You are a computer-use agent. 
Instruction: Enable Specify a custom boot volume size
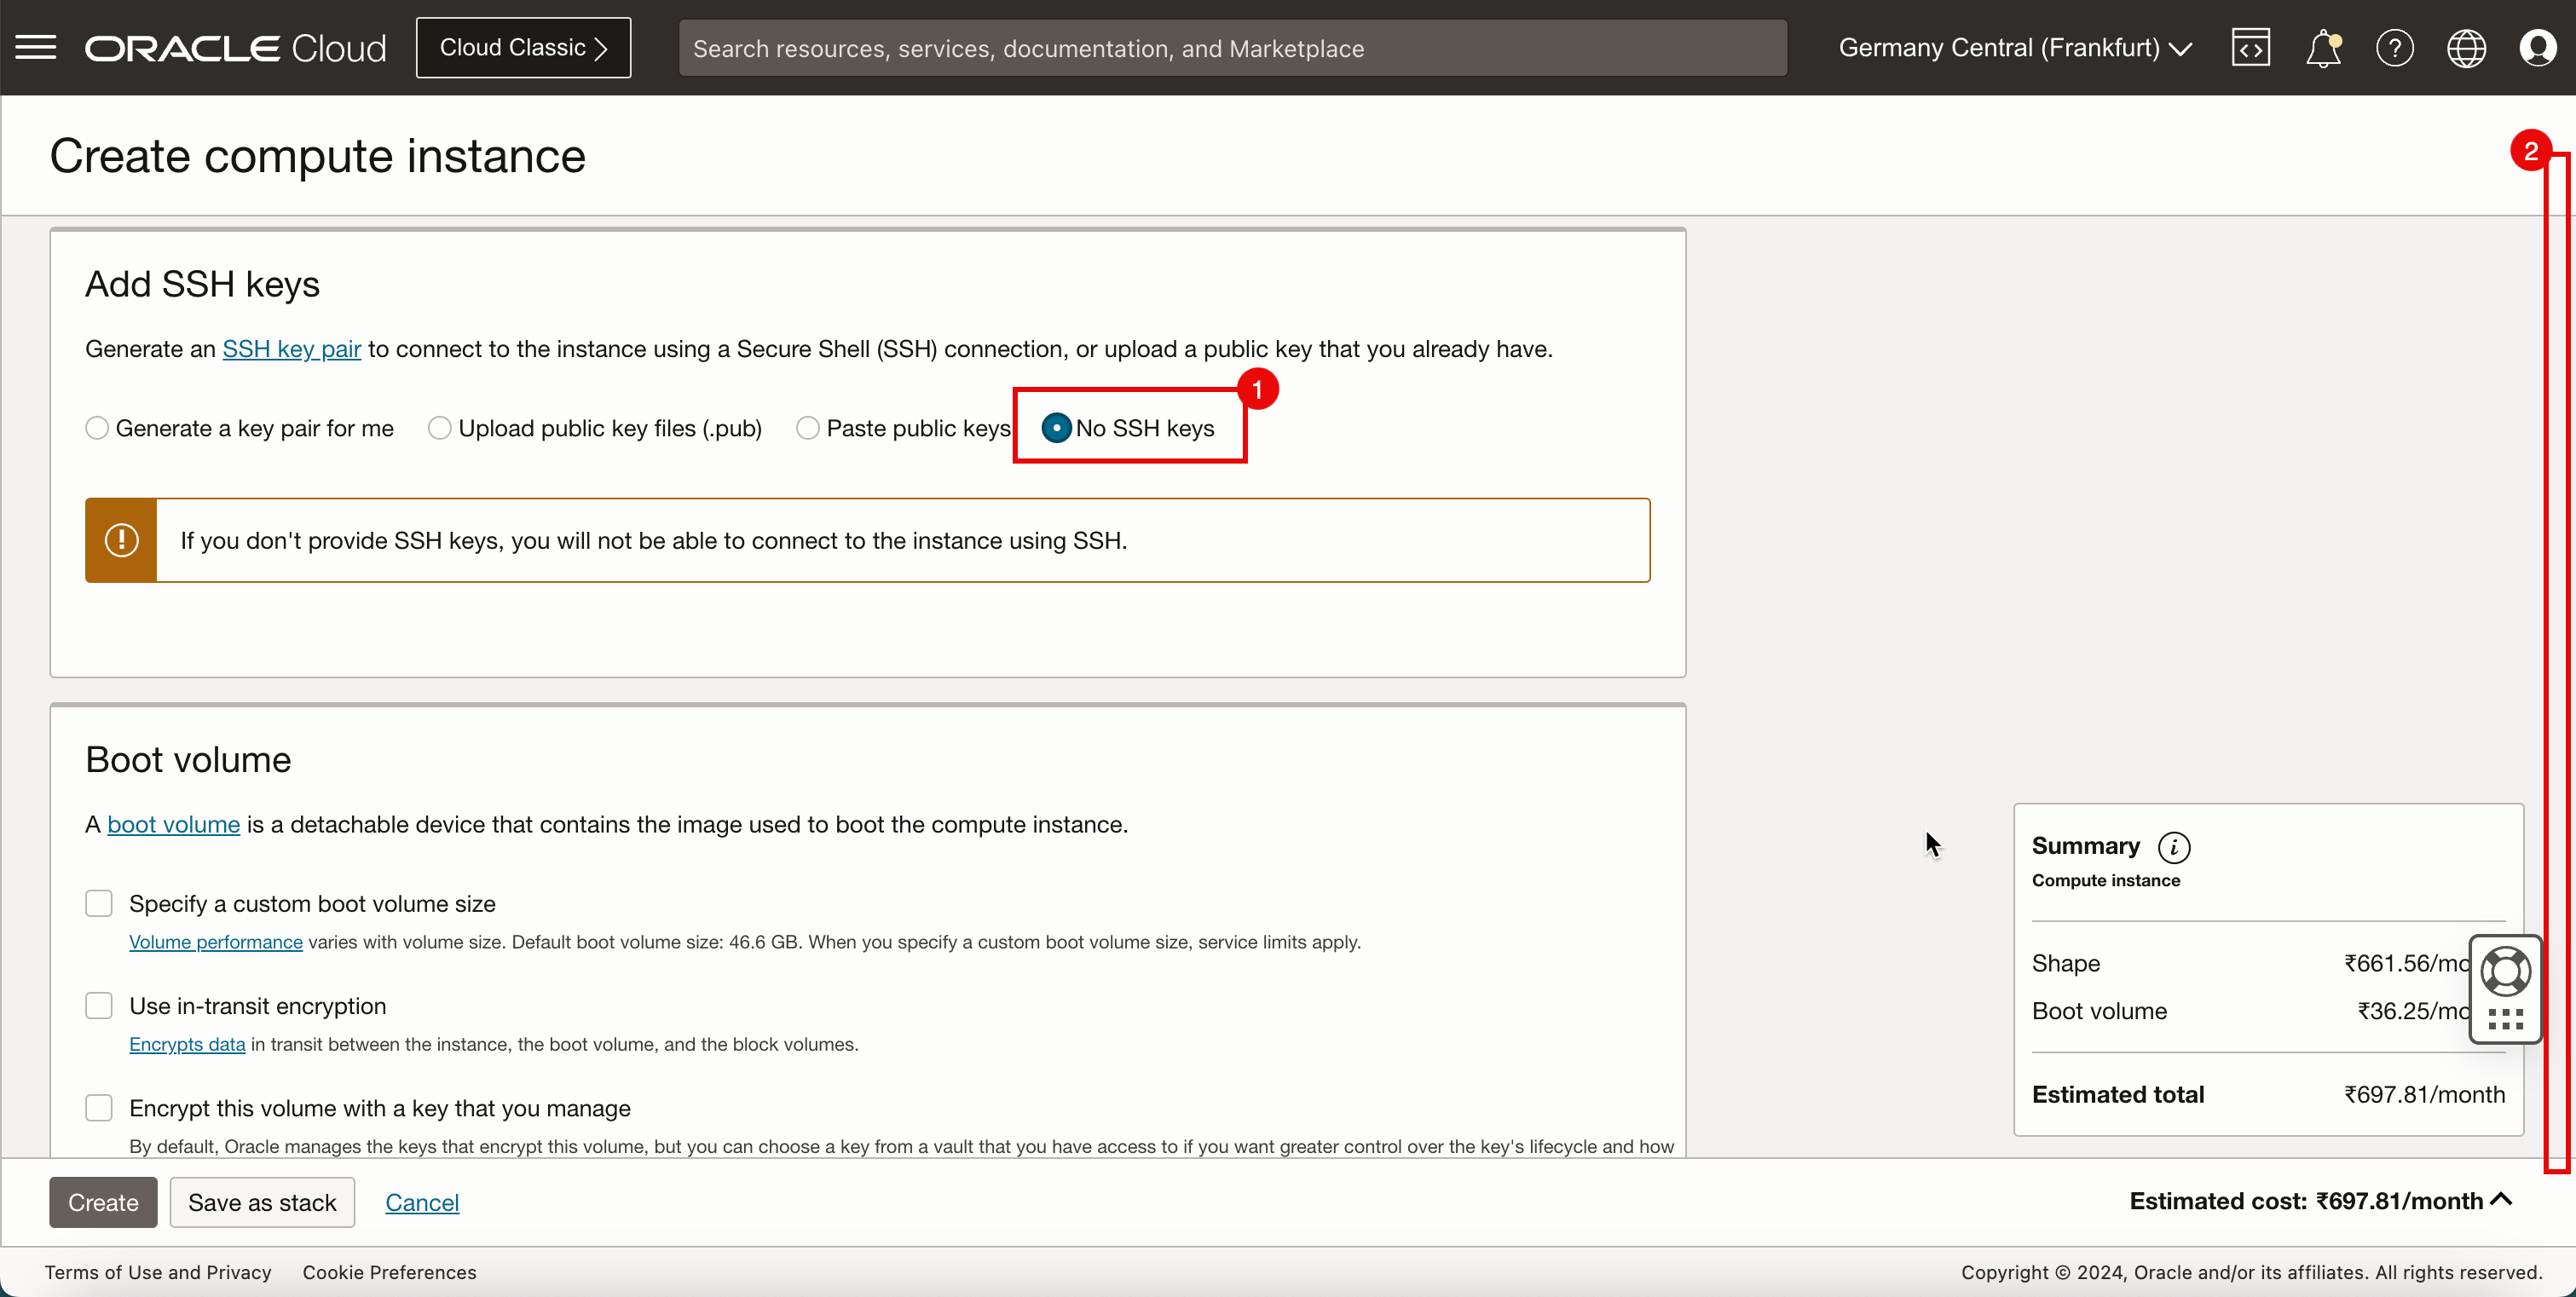[99, 903]
